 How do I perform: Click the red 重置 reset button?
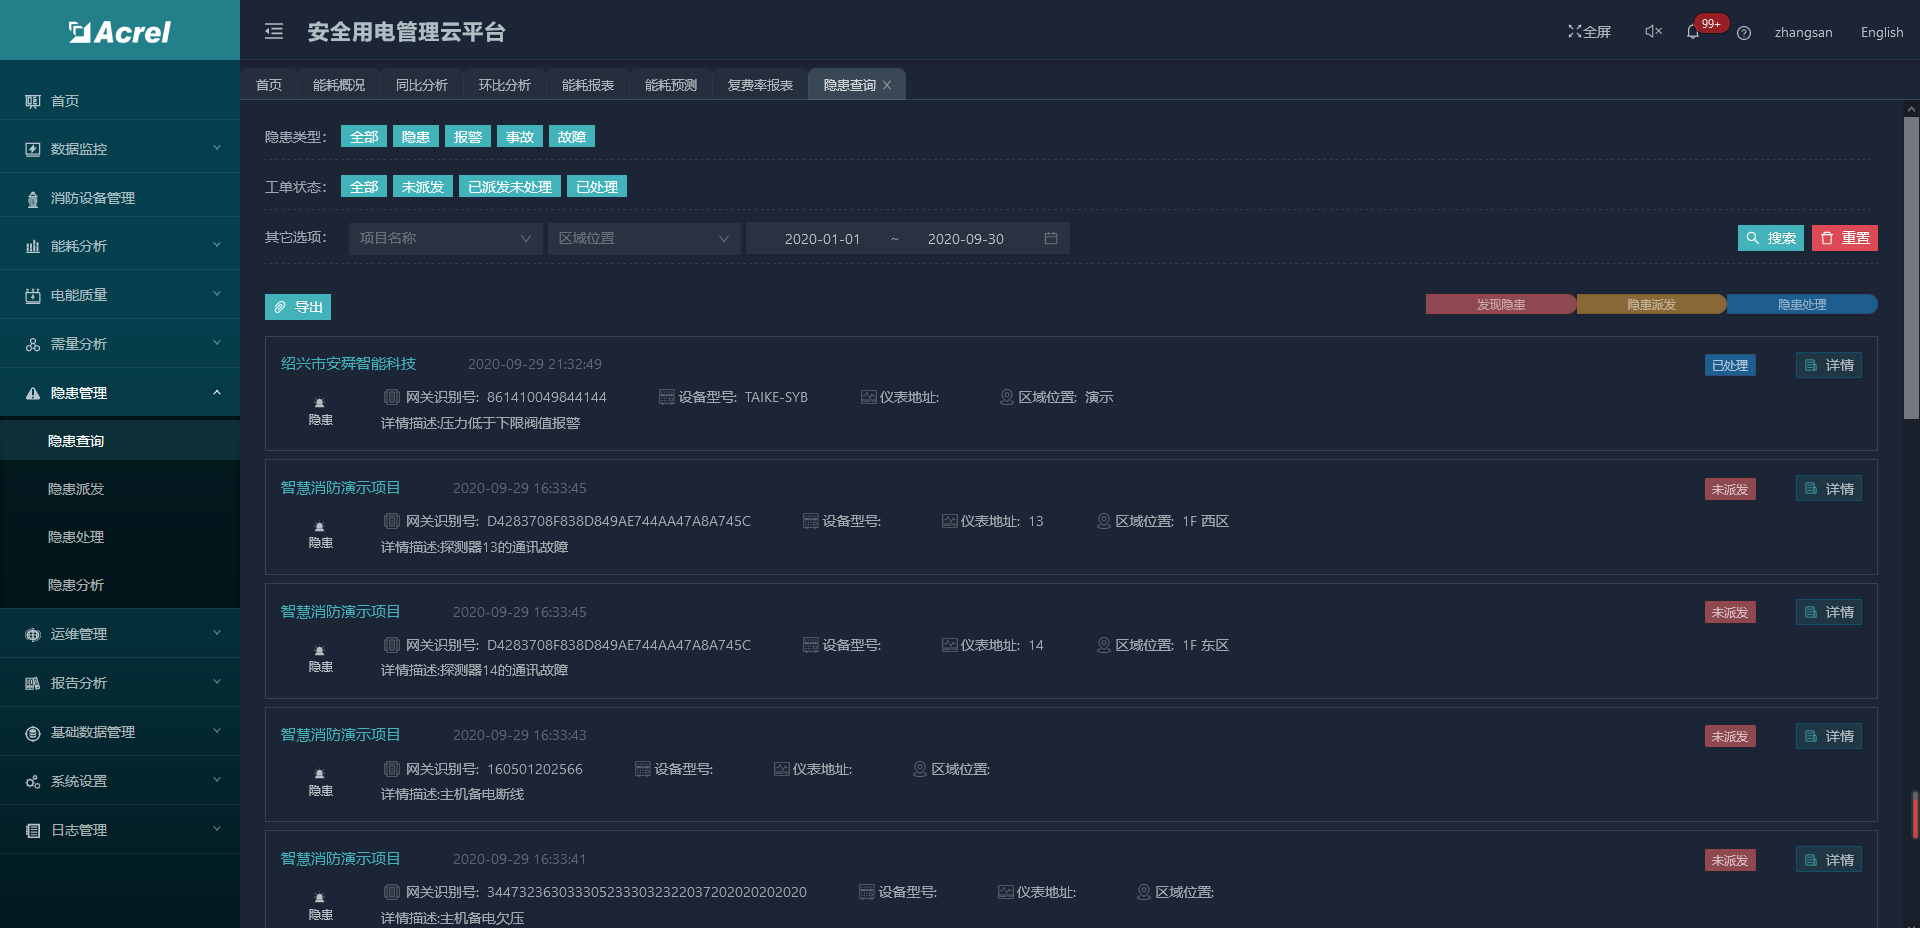1844,238
